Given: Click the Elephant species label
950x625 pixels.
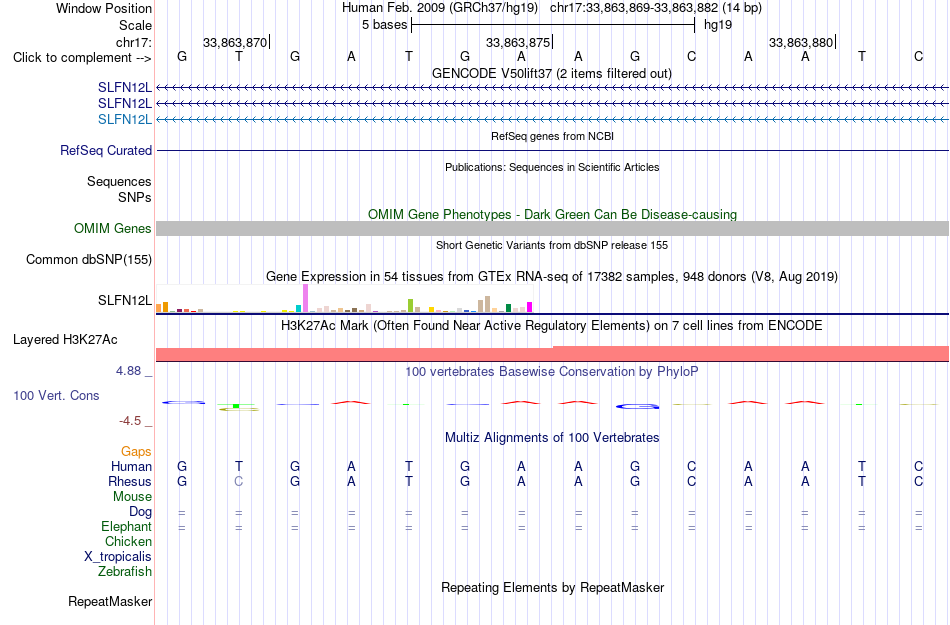Looking at the screenshot, I should pos(126,526).
